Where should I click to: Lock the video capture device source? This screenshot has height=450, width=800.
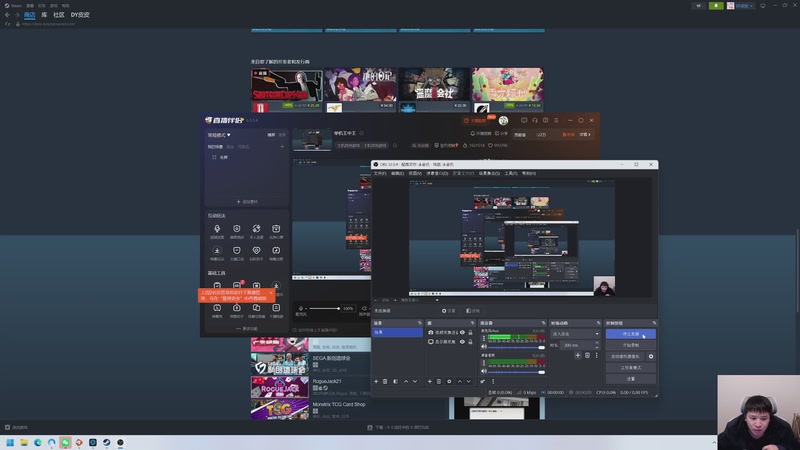tap(470, 333)
